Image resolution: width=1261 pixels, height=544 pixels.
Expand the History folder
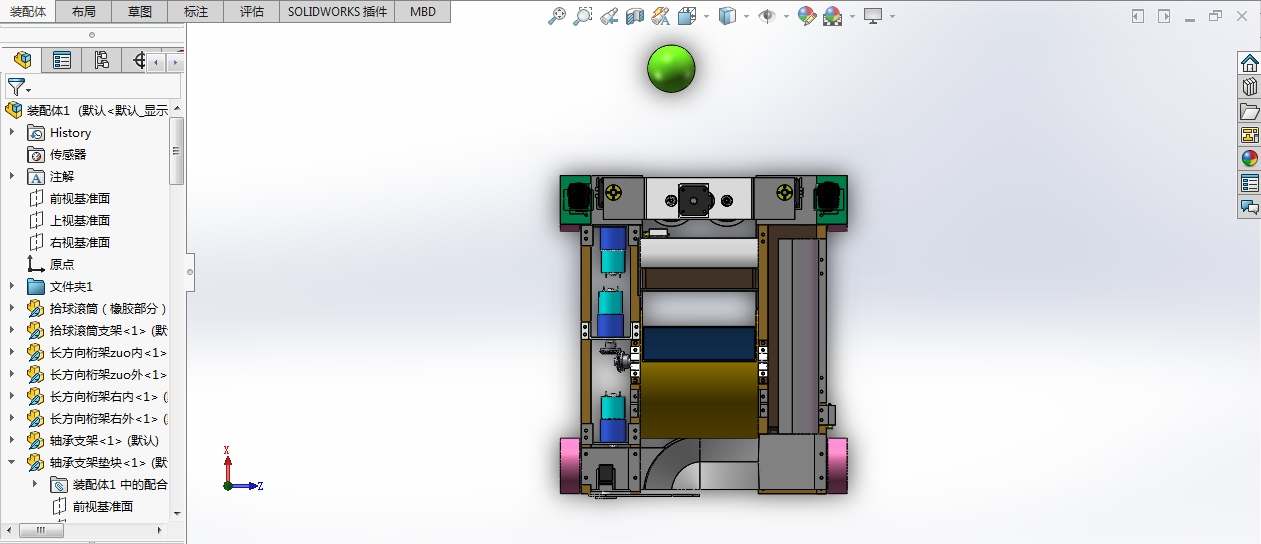pos(12,132)
